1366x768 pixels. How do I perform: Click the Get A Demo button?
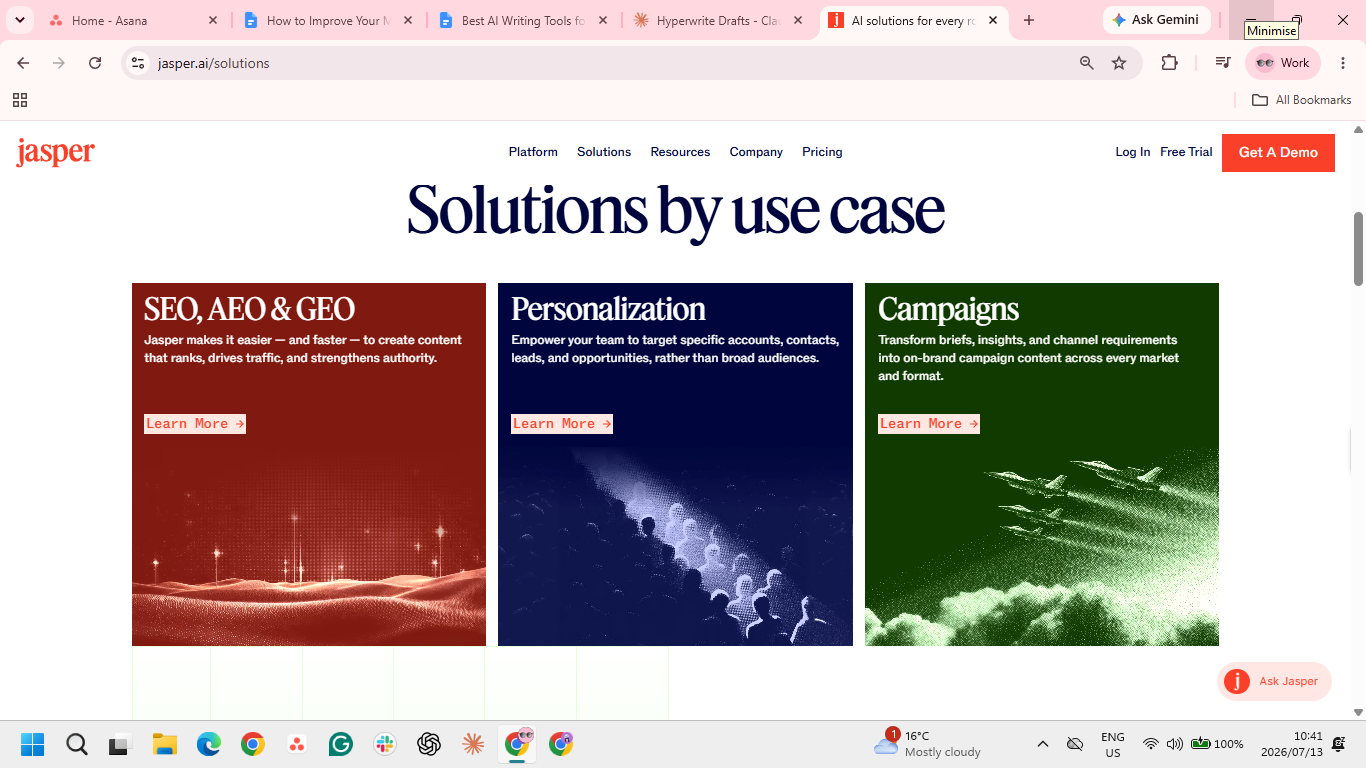pos(1278,152)
